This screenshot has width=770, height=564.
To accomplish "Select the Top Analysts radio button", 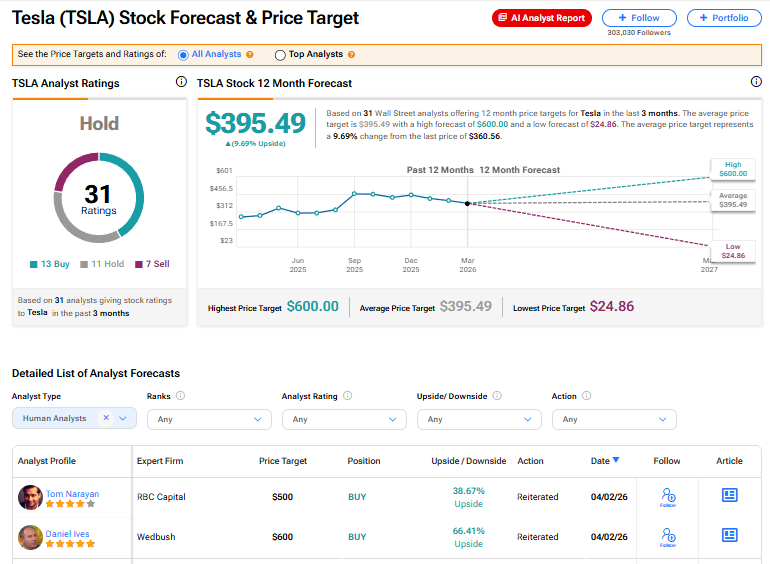I will pyautogui.click(x=279, y=54).
